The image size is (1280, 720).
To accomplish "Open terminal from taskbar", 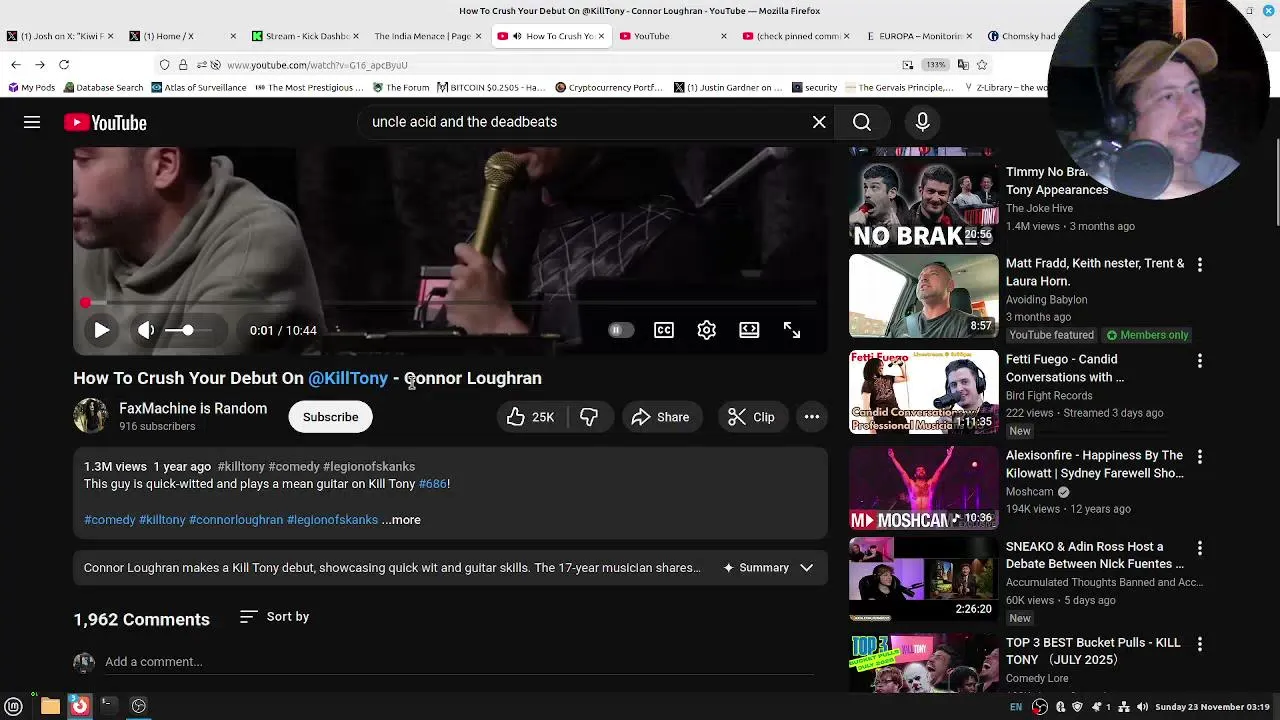I will 109,706.
